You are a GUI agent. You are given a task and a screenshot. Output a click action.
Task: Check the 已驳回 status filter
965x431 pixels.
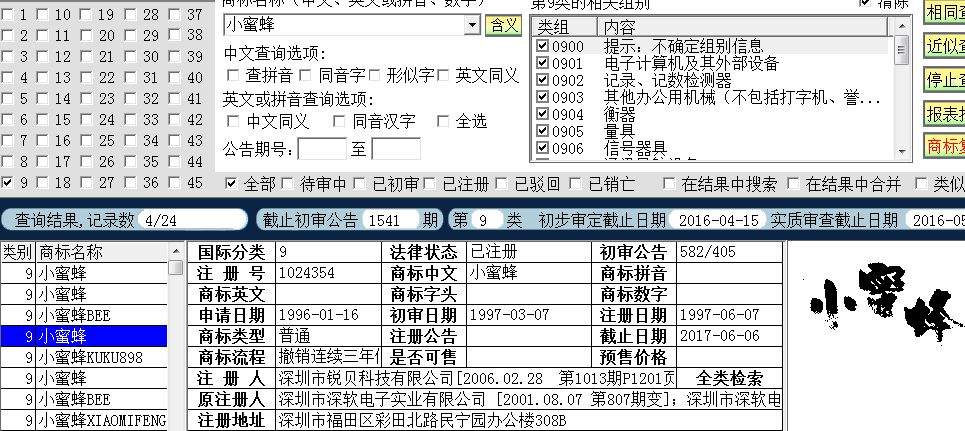[502, 183]
